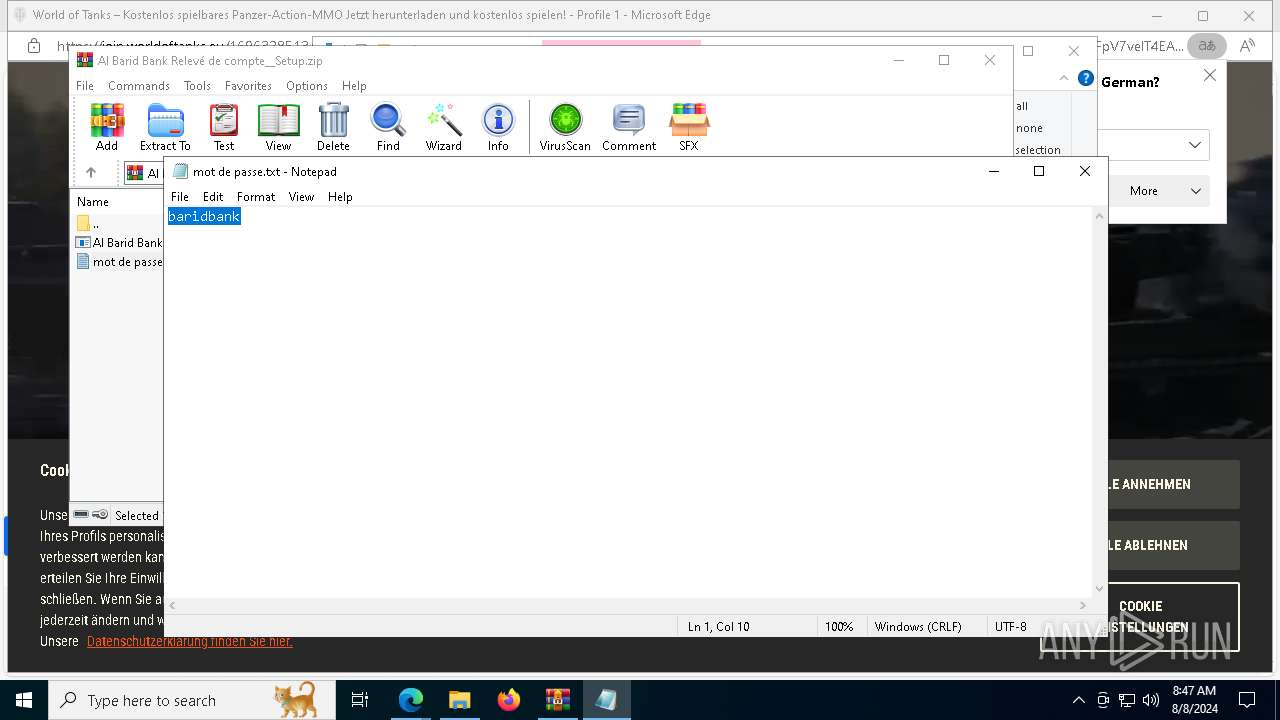Click the Notepad scroll down arrow

(1099, 589)
